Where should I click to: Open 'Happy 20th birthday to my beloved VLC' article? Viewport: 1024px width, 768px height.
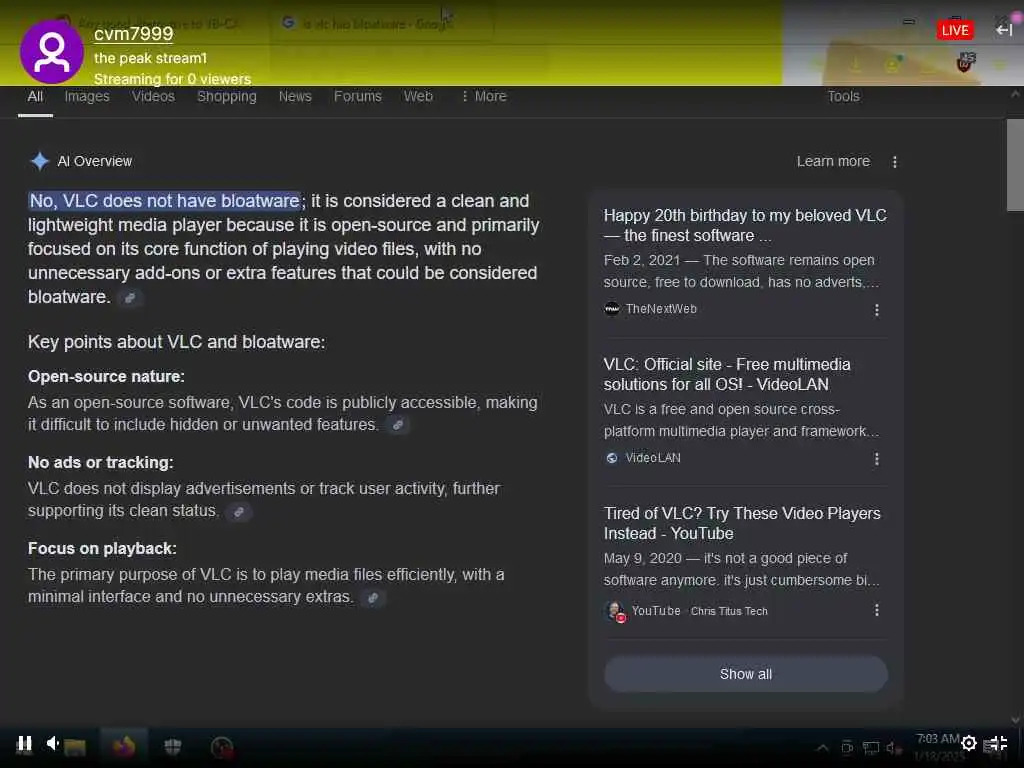pos(744,225)
